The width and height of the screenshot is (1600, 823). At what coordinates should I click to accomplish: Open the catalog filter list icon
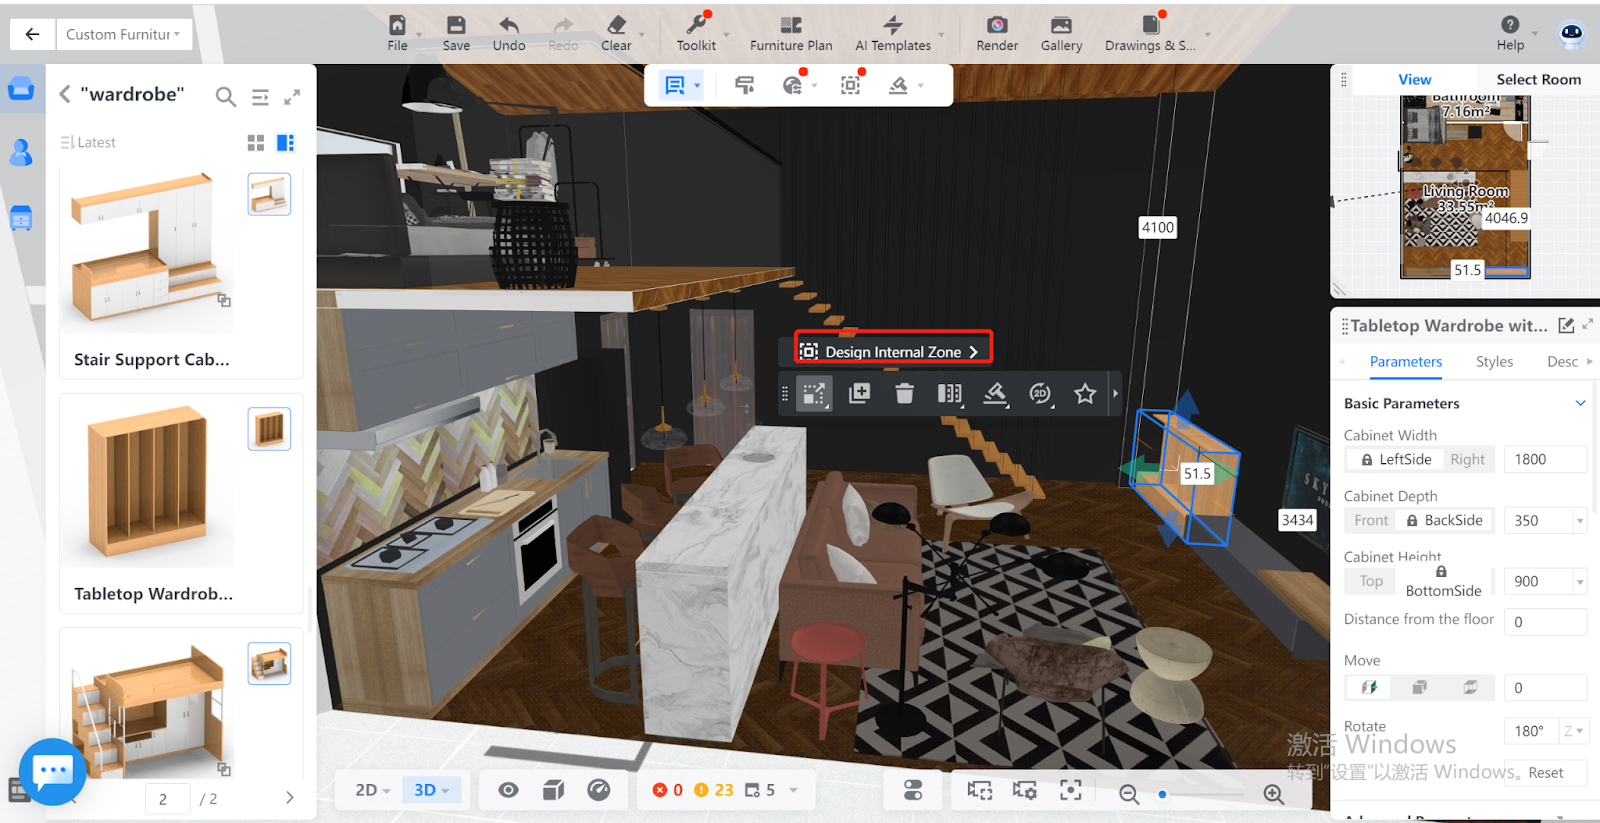coord(260,97)
